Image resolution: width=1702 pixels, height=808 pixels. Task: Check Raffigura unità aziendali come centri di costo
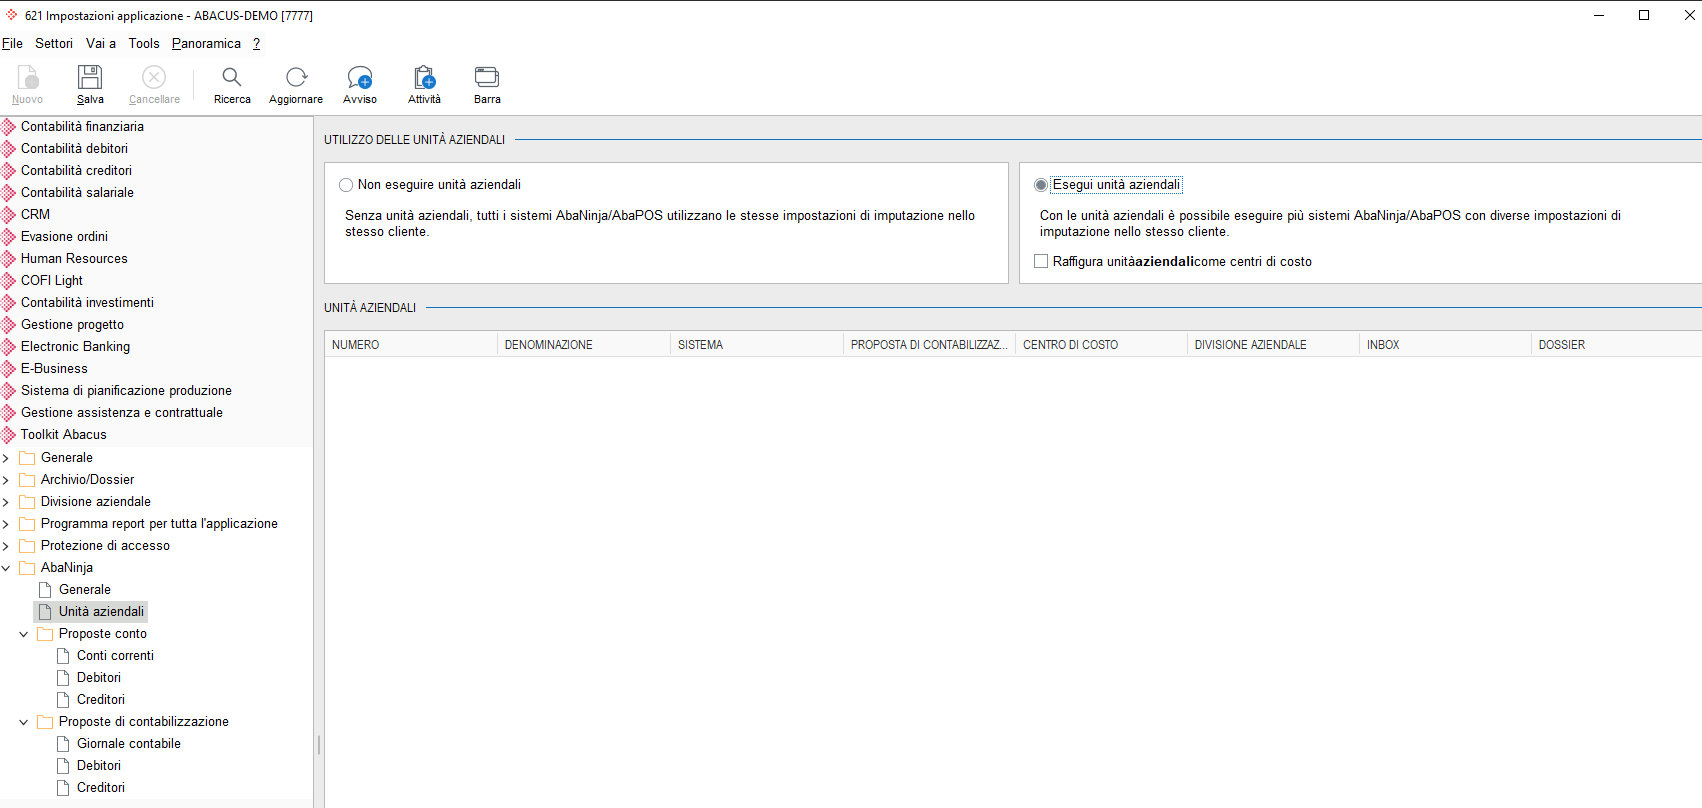[1041, 261]
